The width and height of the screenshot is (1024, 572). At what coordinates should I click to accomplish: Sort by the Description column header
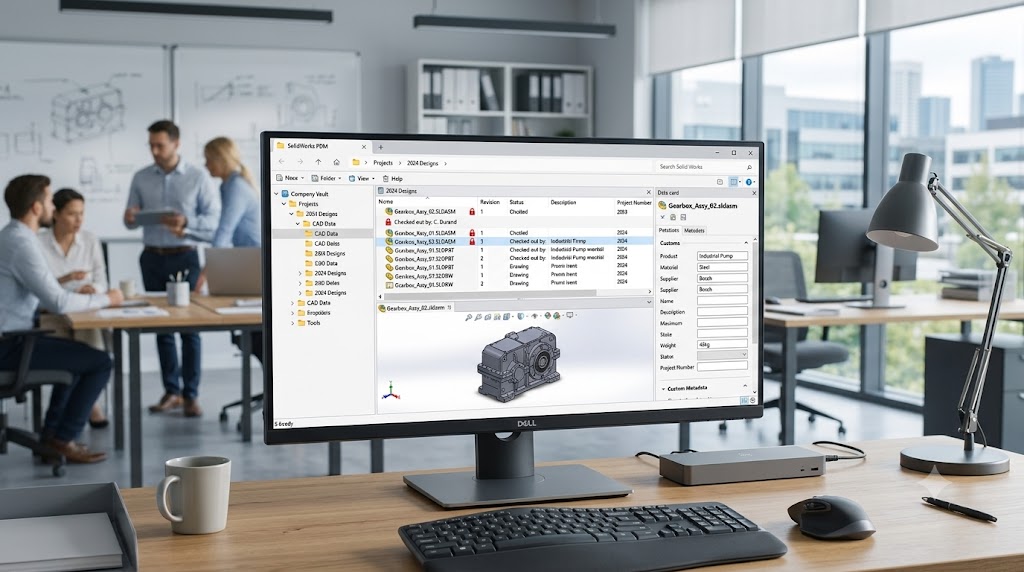pos(563,202)
